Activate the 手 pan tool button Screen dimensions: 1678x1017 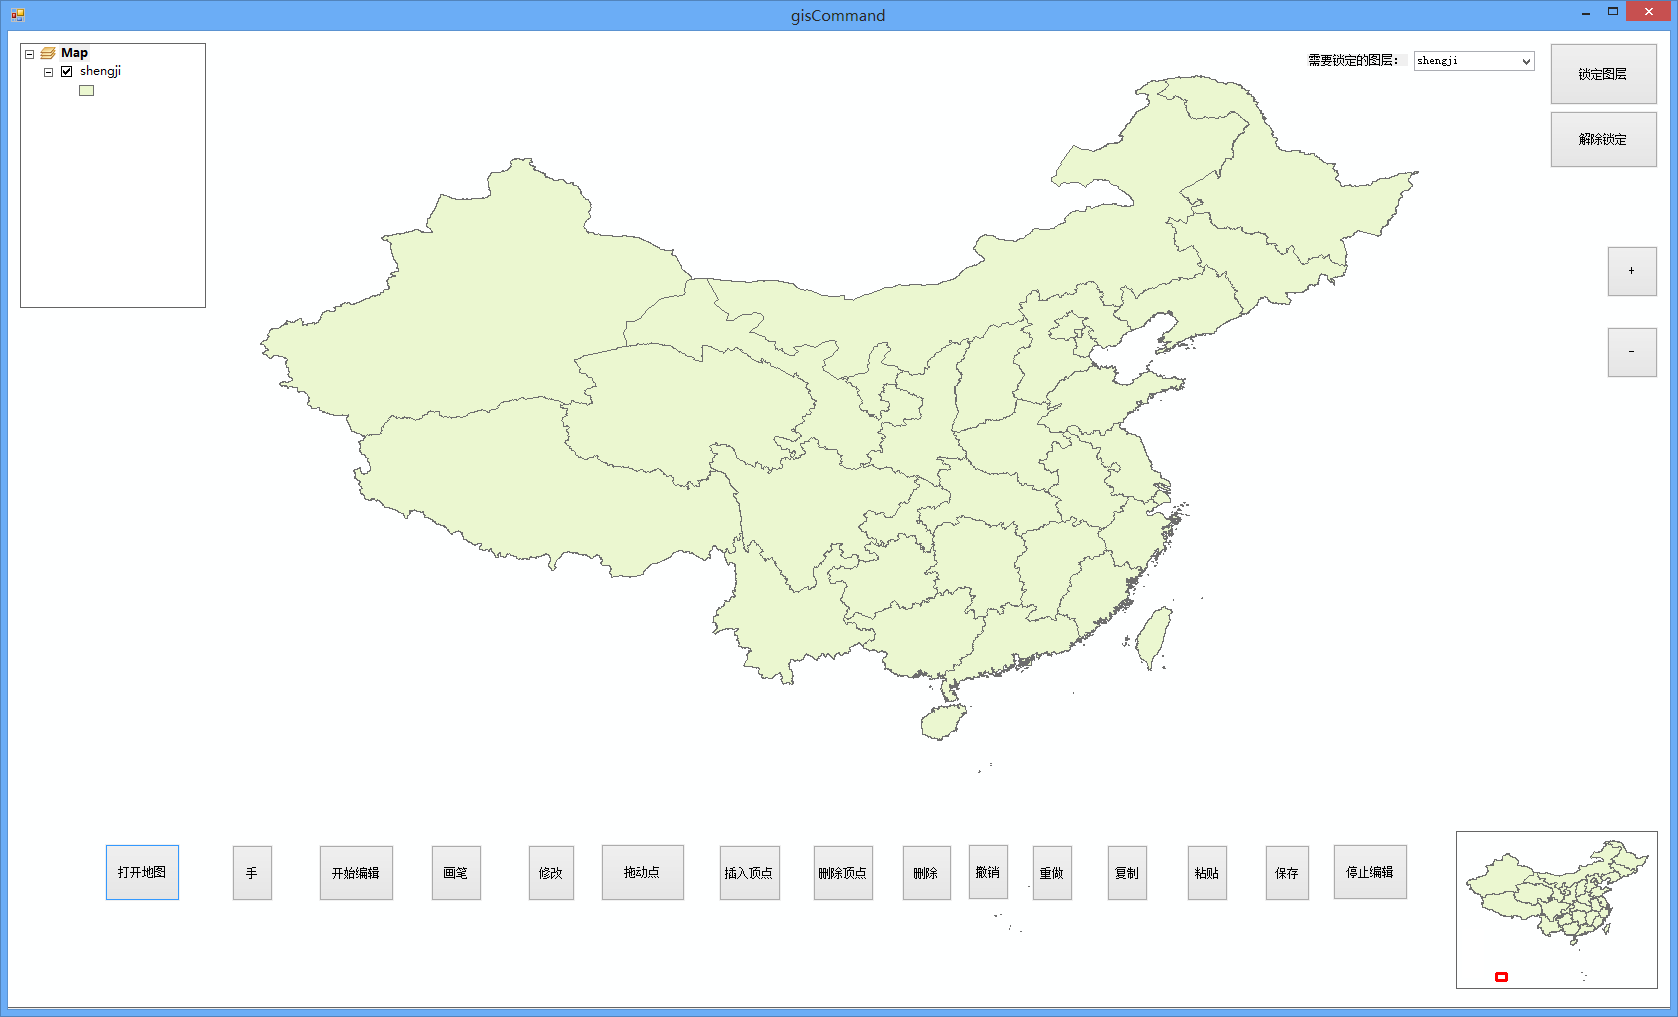point(252,873)
